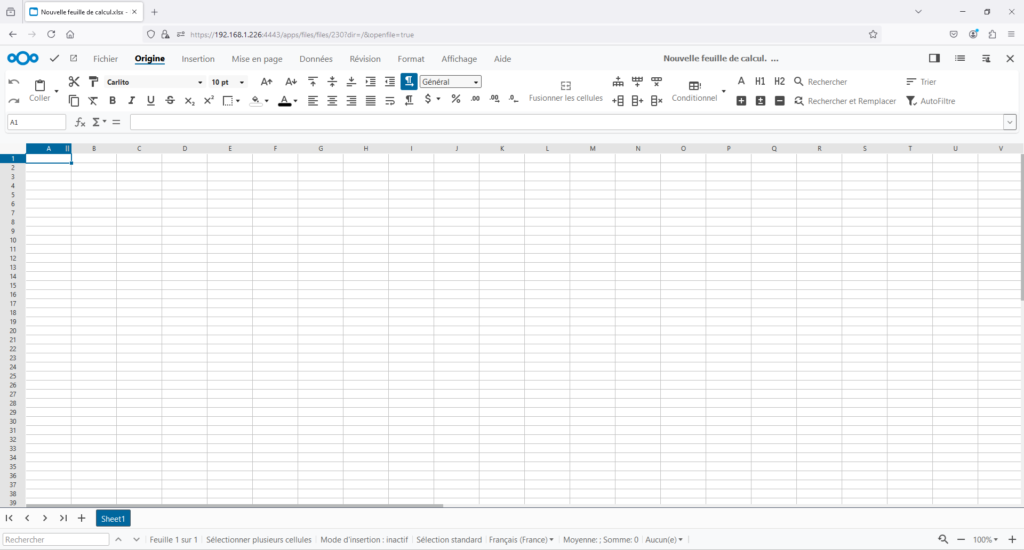The width and height of the screenshot is (1024, 550).
Task: Open font color dropdown arrow
Action: pos(295,101)
